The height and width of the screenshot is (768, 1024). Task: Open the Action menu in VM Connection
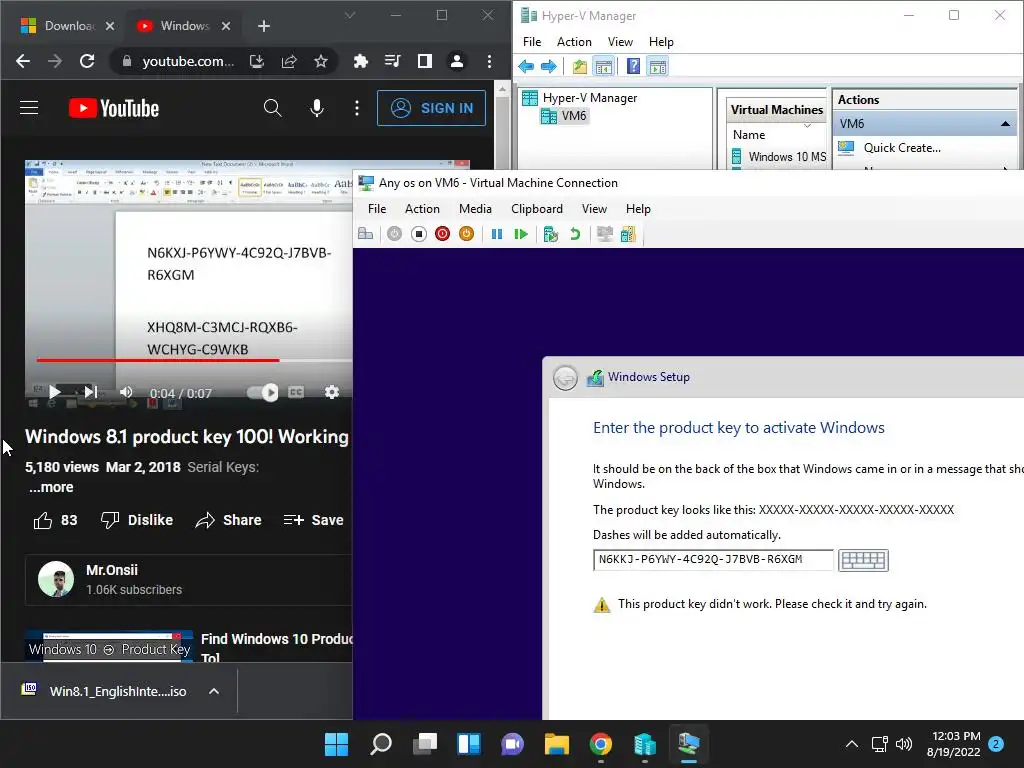(422, 209)
